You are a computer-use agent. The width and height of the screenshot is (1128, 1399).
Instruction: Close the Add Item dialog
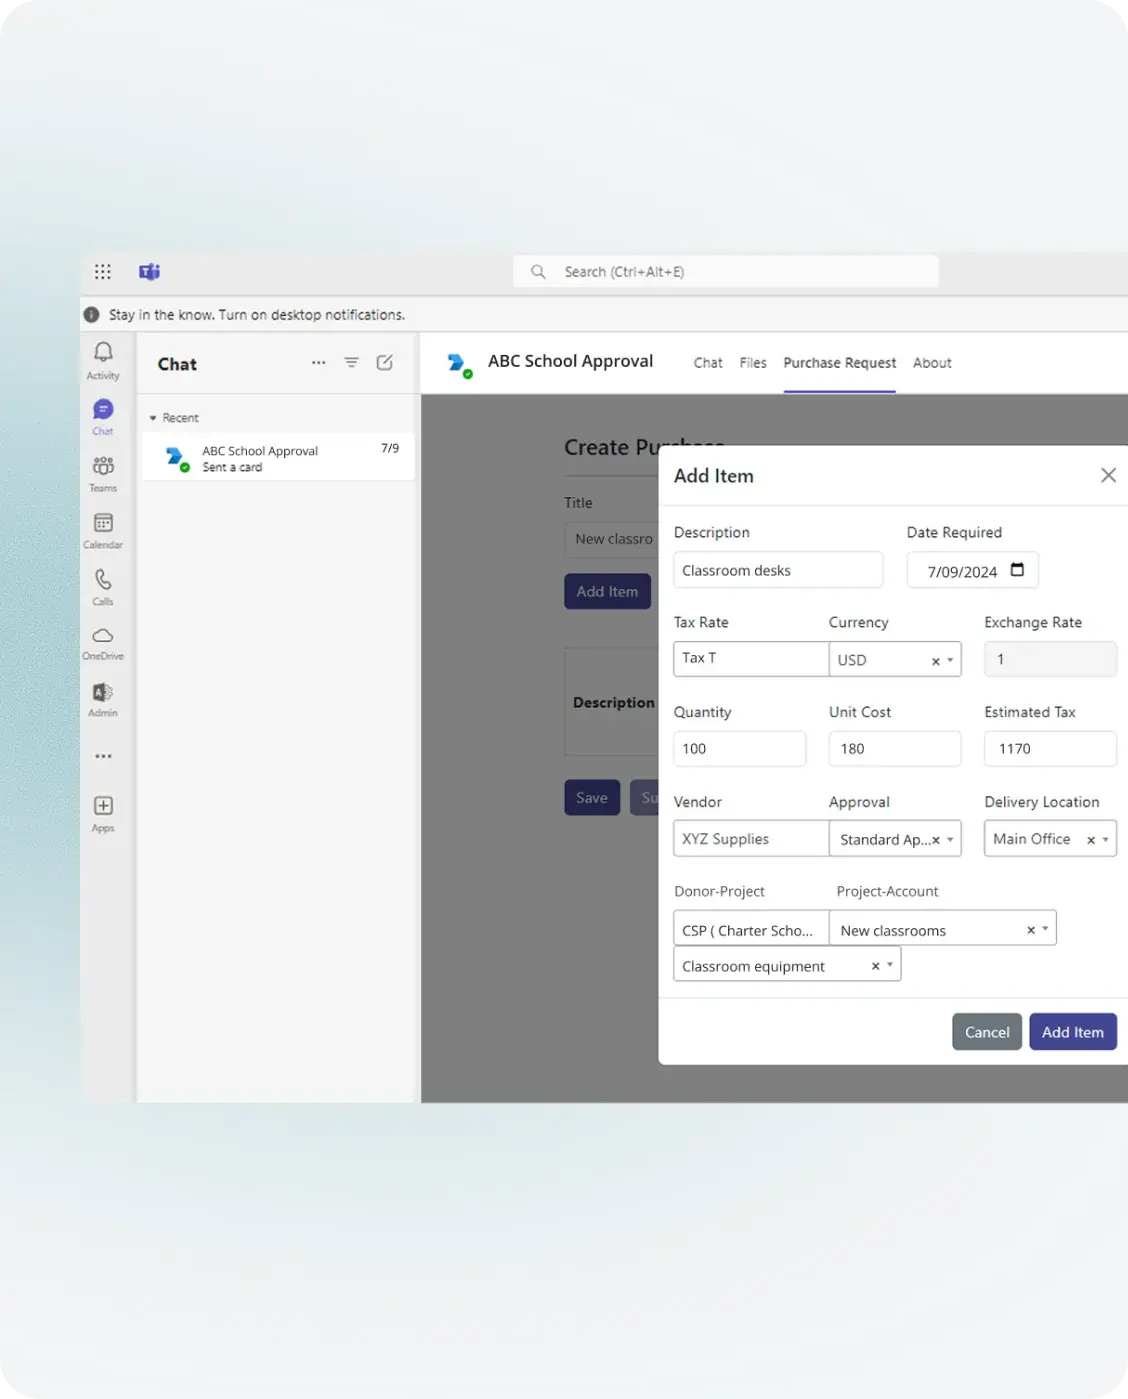coord(1108,475)
